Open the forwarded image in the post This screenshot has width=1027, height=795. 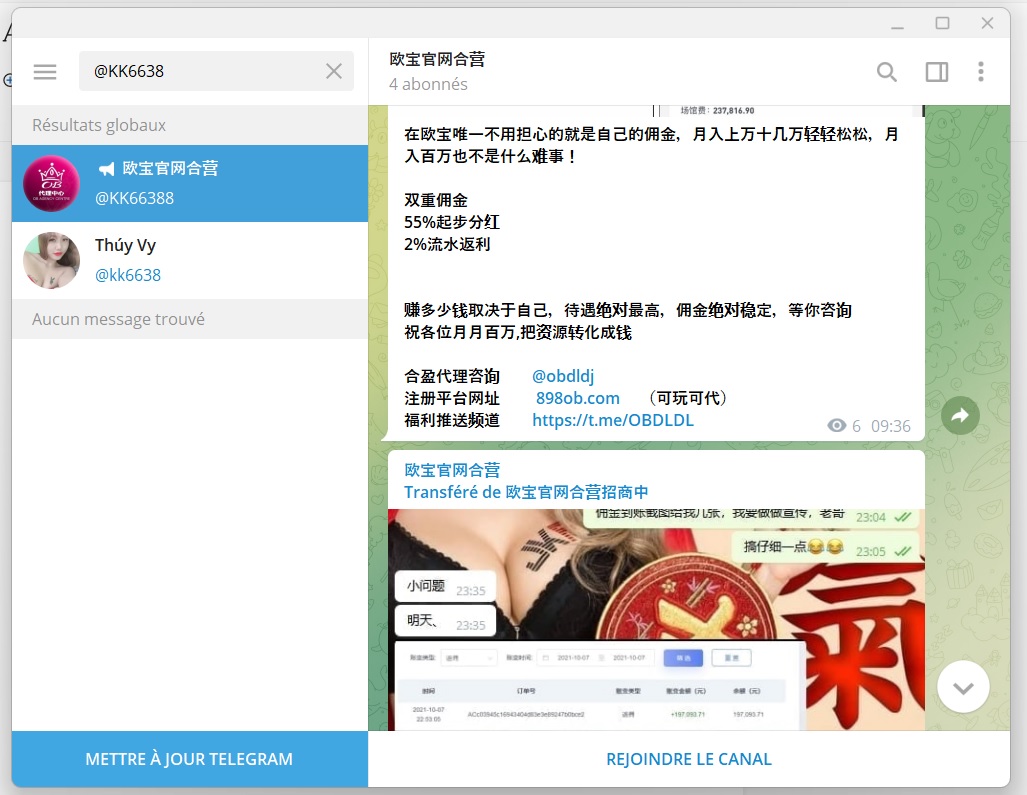pos(656,619)
